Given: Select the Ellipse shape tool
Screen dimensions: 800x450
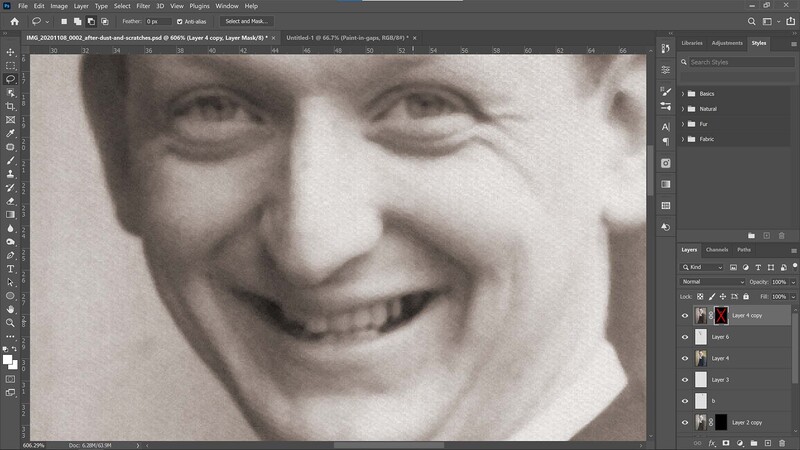Looking at the screenshot, I should 10,295.
